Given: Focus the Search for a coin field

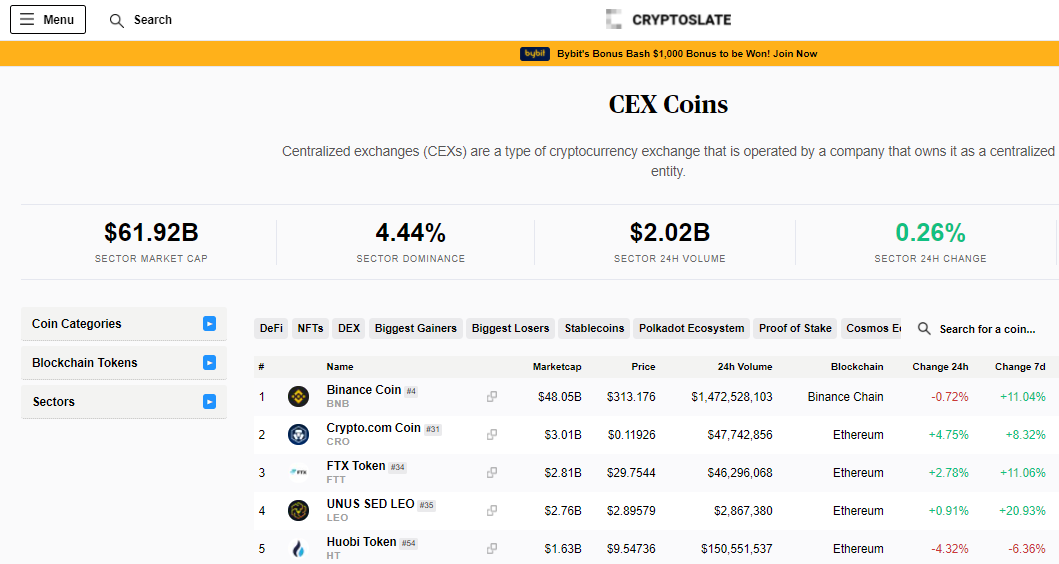Looking at the screenshot, I should coord(987,329).
